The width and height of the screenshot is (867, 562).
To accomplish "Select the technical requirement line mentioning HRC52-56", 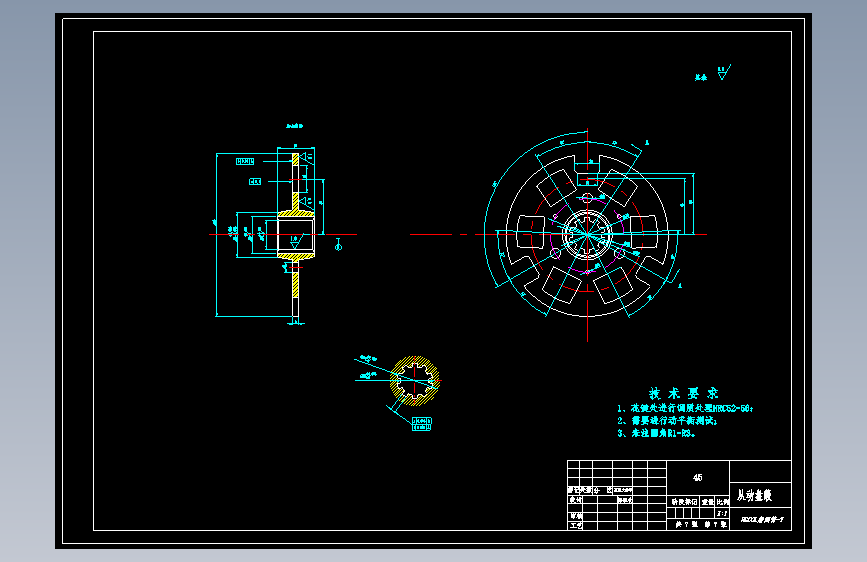I will [x=685, y=409].
